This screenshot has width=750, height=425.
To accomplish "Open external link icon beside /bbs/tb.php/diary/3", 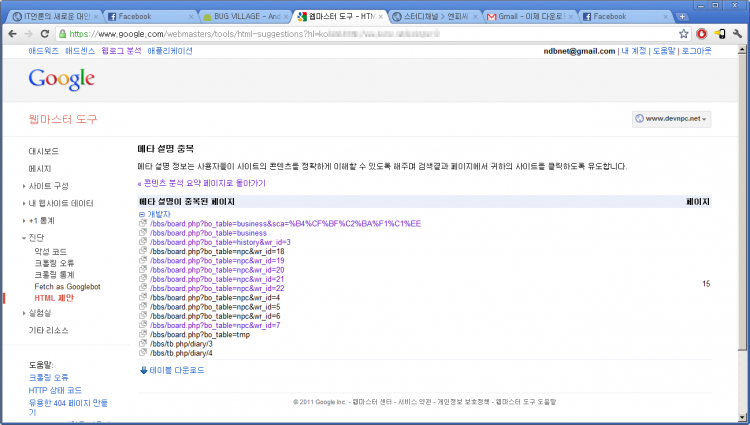I will pyautogui.click(x=143, y=344).
